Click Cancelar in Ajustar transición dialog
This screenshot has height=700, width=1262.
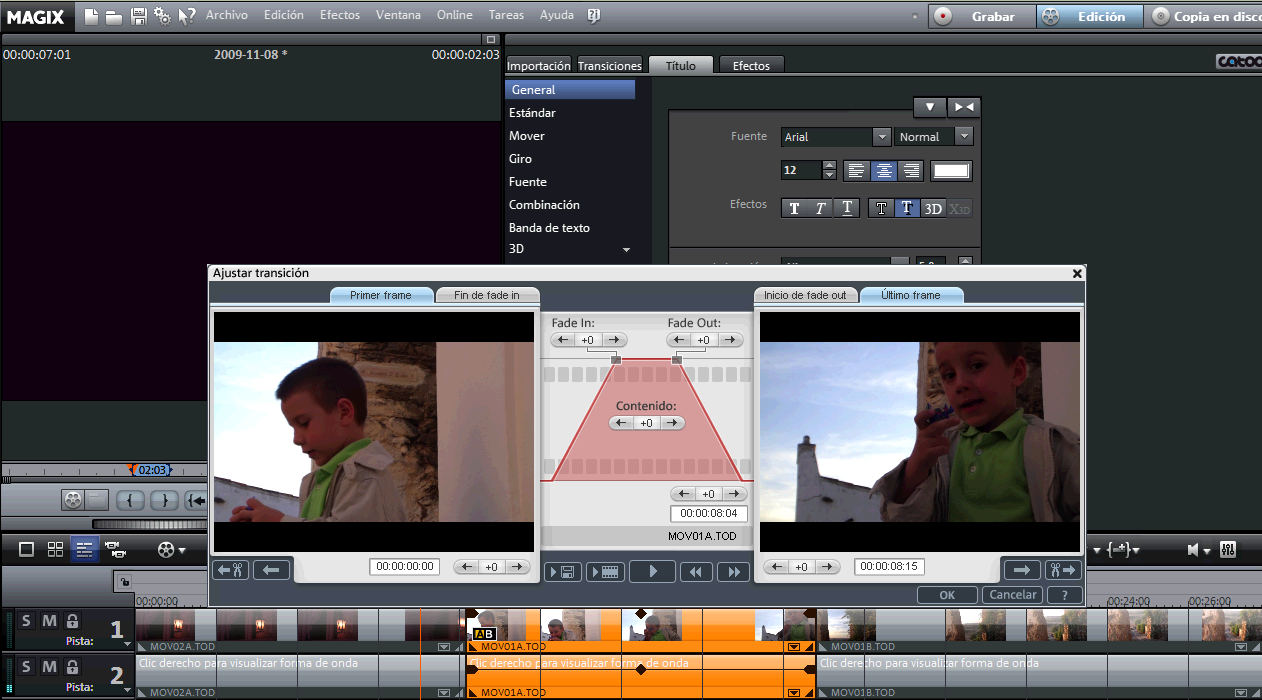pyautogui.click(x=1012, y=595)
